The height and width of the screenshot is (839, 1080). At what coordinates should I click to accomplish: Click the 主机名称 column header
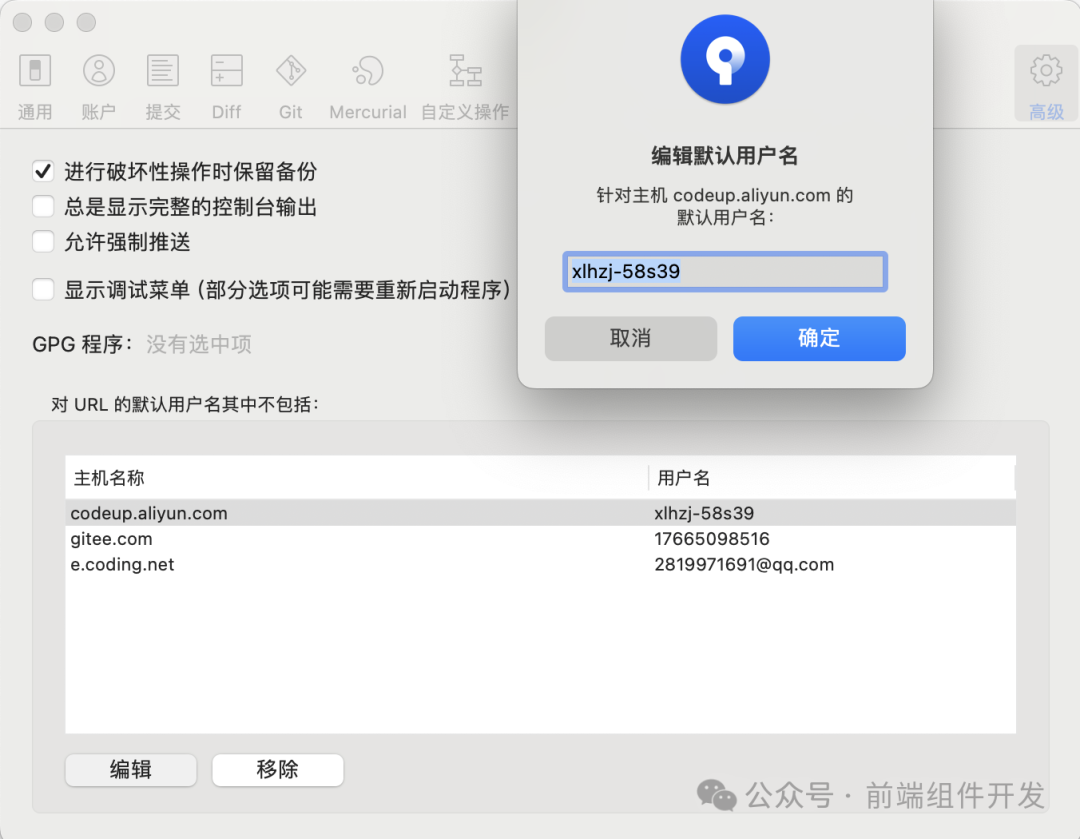(357, 477)
